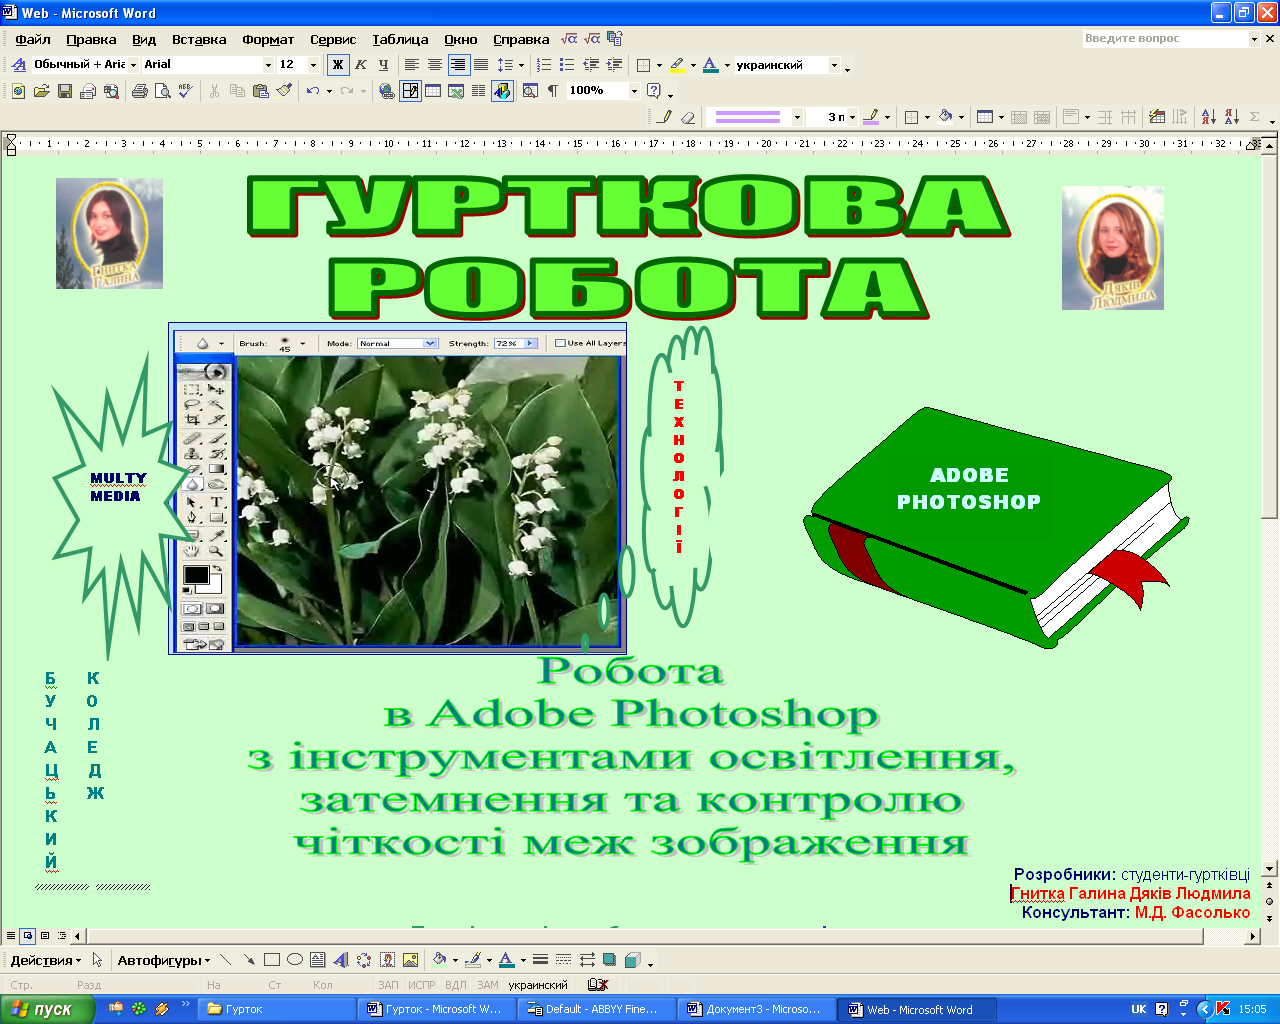This screenshot has height=1024, width=1280.
Task: Click the Open folder icon
Action: tap(41, 91)
